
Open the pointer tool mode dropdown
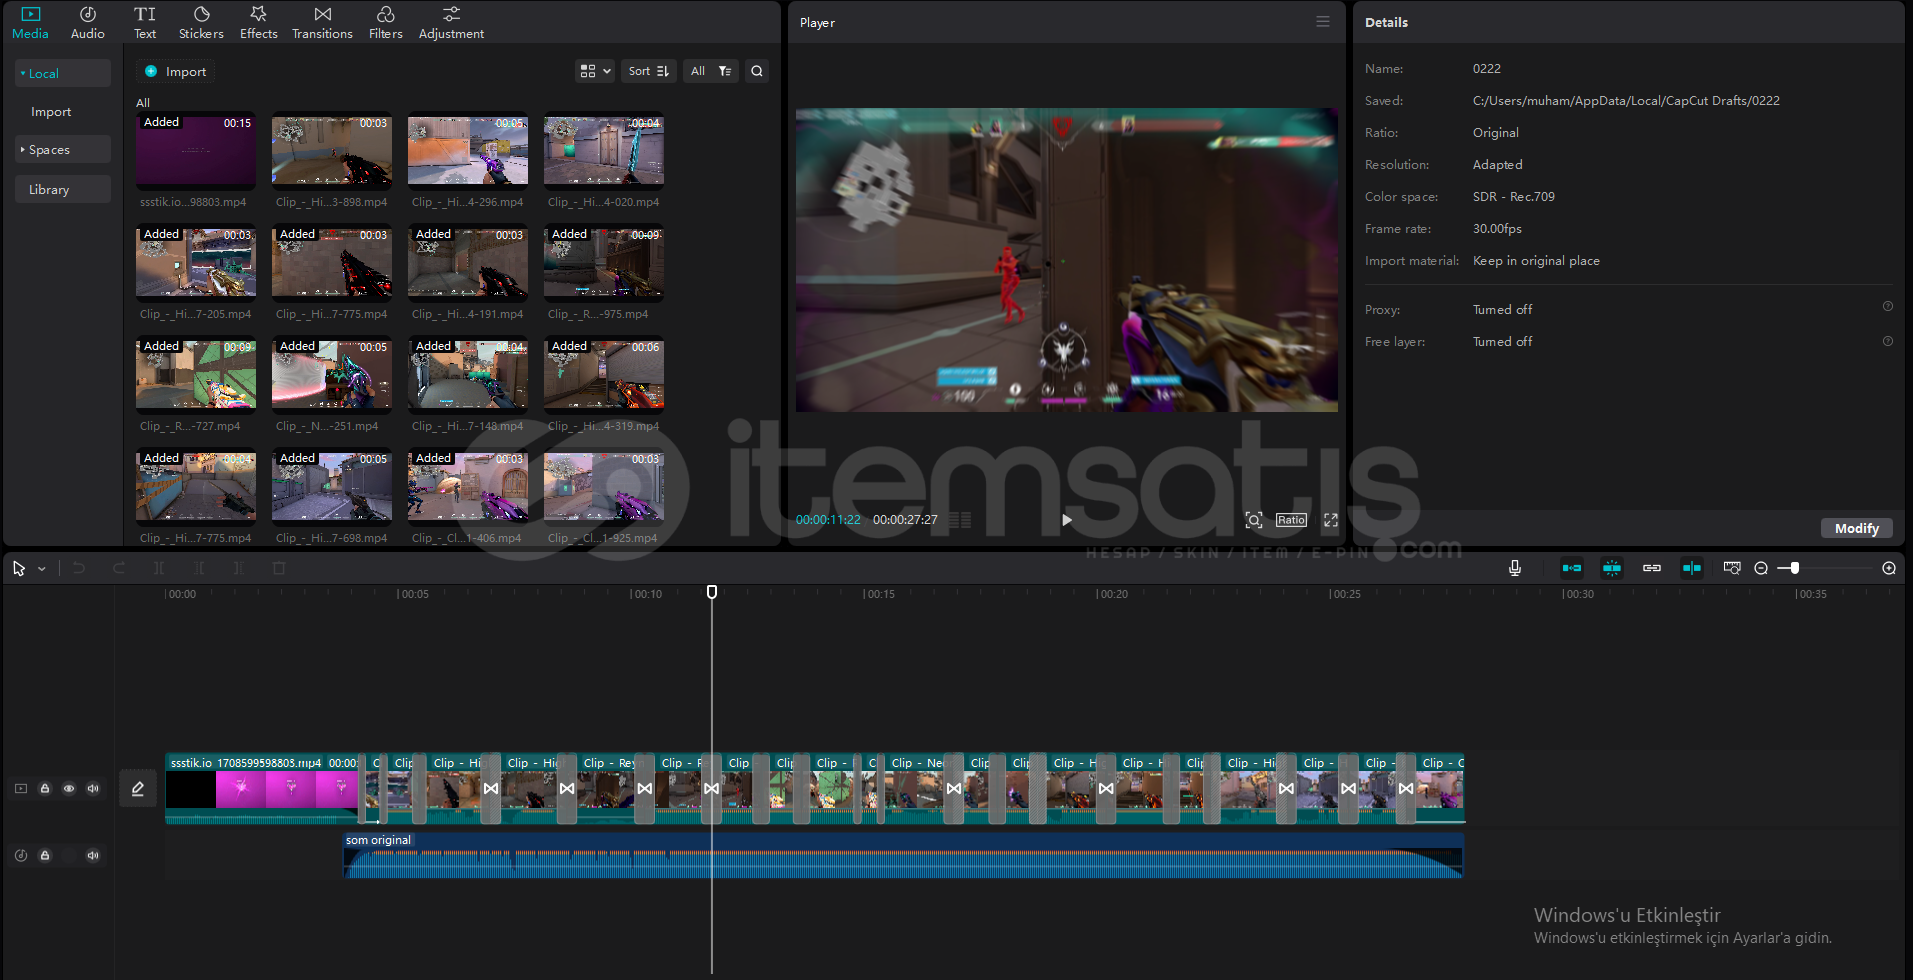42,569
